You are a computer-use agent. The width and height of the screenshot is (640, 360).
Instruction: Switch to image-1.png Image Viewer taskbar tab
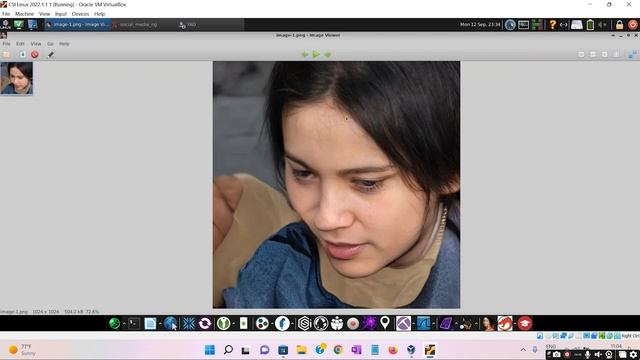(77, 24)
